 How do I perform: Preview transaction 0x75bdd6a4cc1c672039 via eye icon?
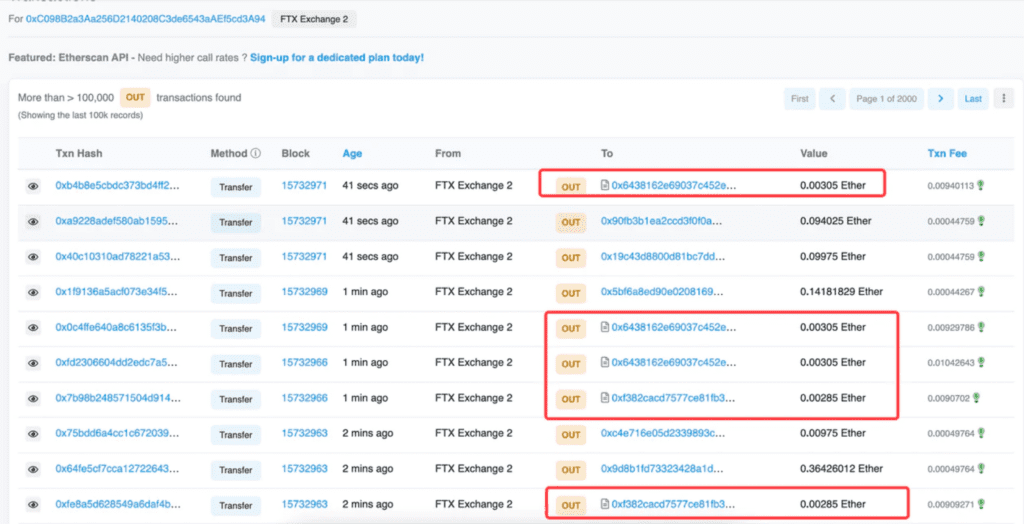point(33,433)
